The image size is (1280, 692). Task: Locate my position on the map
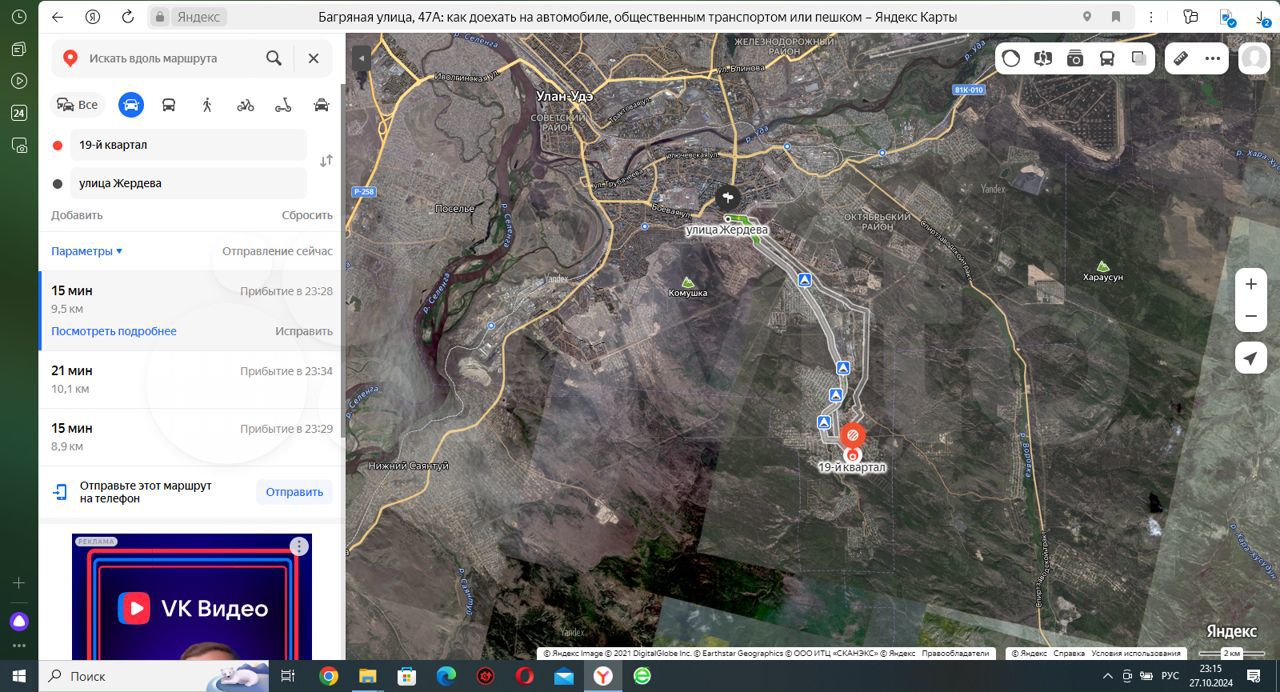(1251, 357)
